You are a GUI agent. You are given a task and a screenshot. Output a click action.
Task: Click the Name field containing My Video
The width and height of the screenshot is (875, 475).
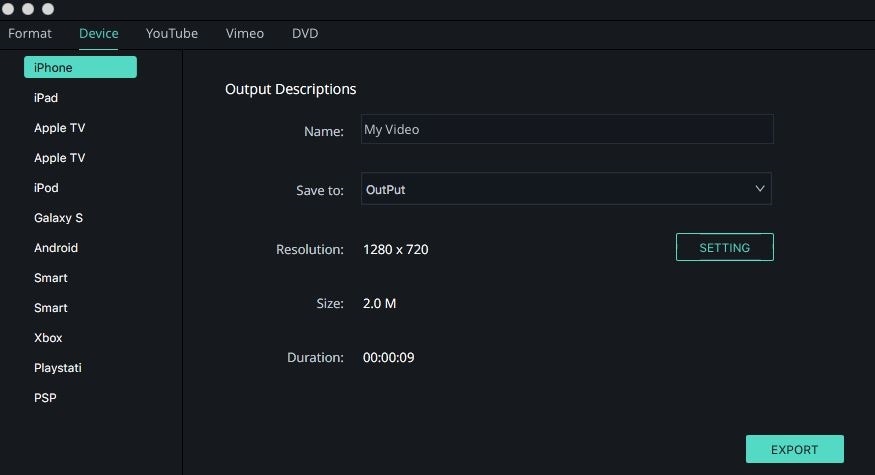(567, 129)
